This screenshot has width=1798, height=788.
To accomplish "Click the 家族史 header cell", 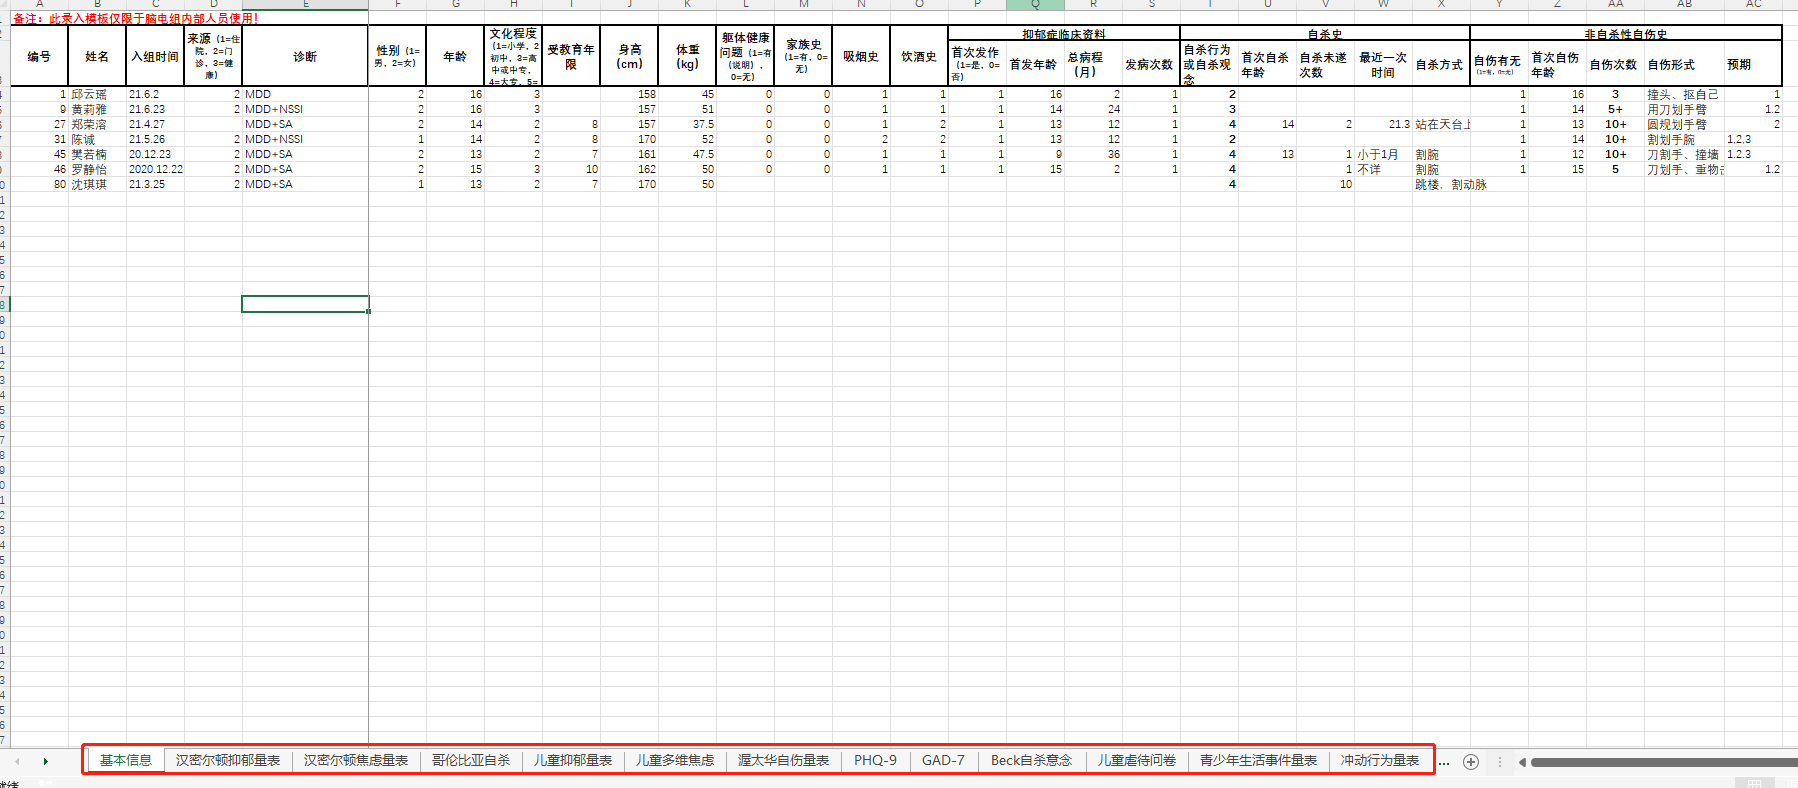I will (803, 56).
